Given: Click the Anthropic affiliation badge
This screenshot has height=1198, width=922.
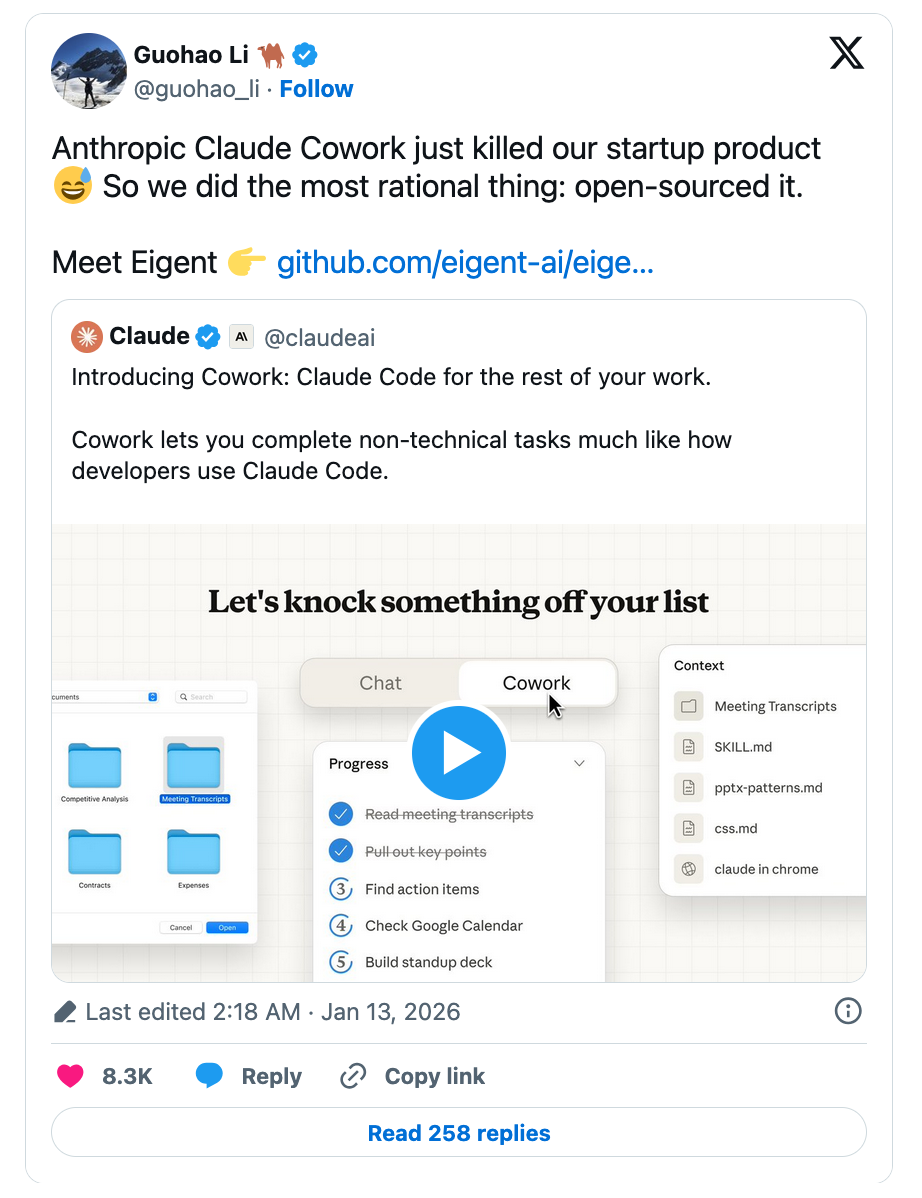Looking at the screenshot, I should (x=241, y=337).
